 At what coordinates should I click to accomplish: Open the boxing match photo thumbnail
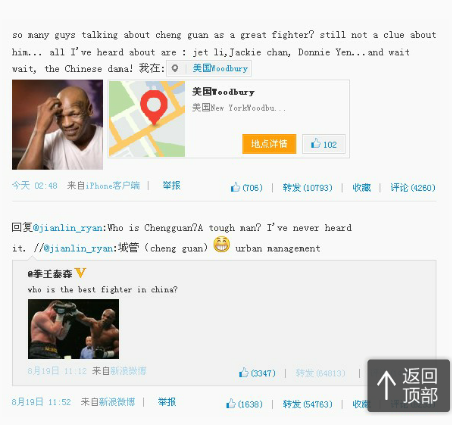point(73,329)
